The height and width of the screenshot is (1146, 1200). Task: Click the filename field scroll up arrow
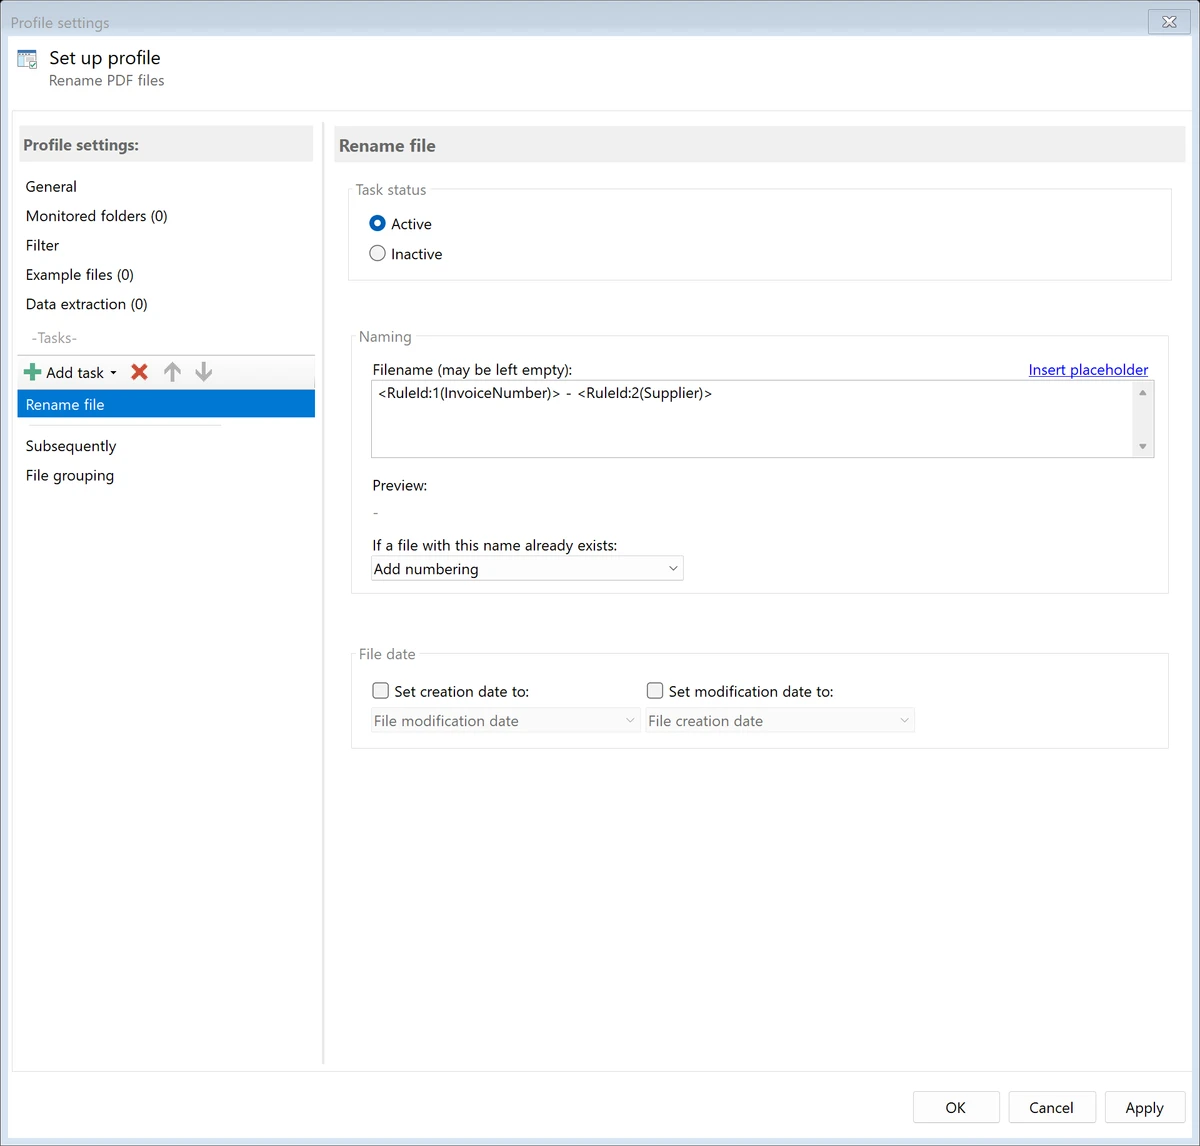1143,392
